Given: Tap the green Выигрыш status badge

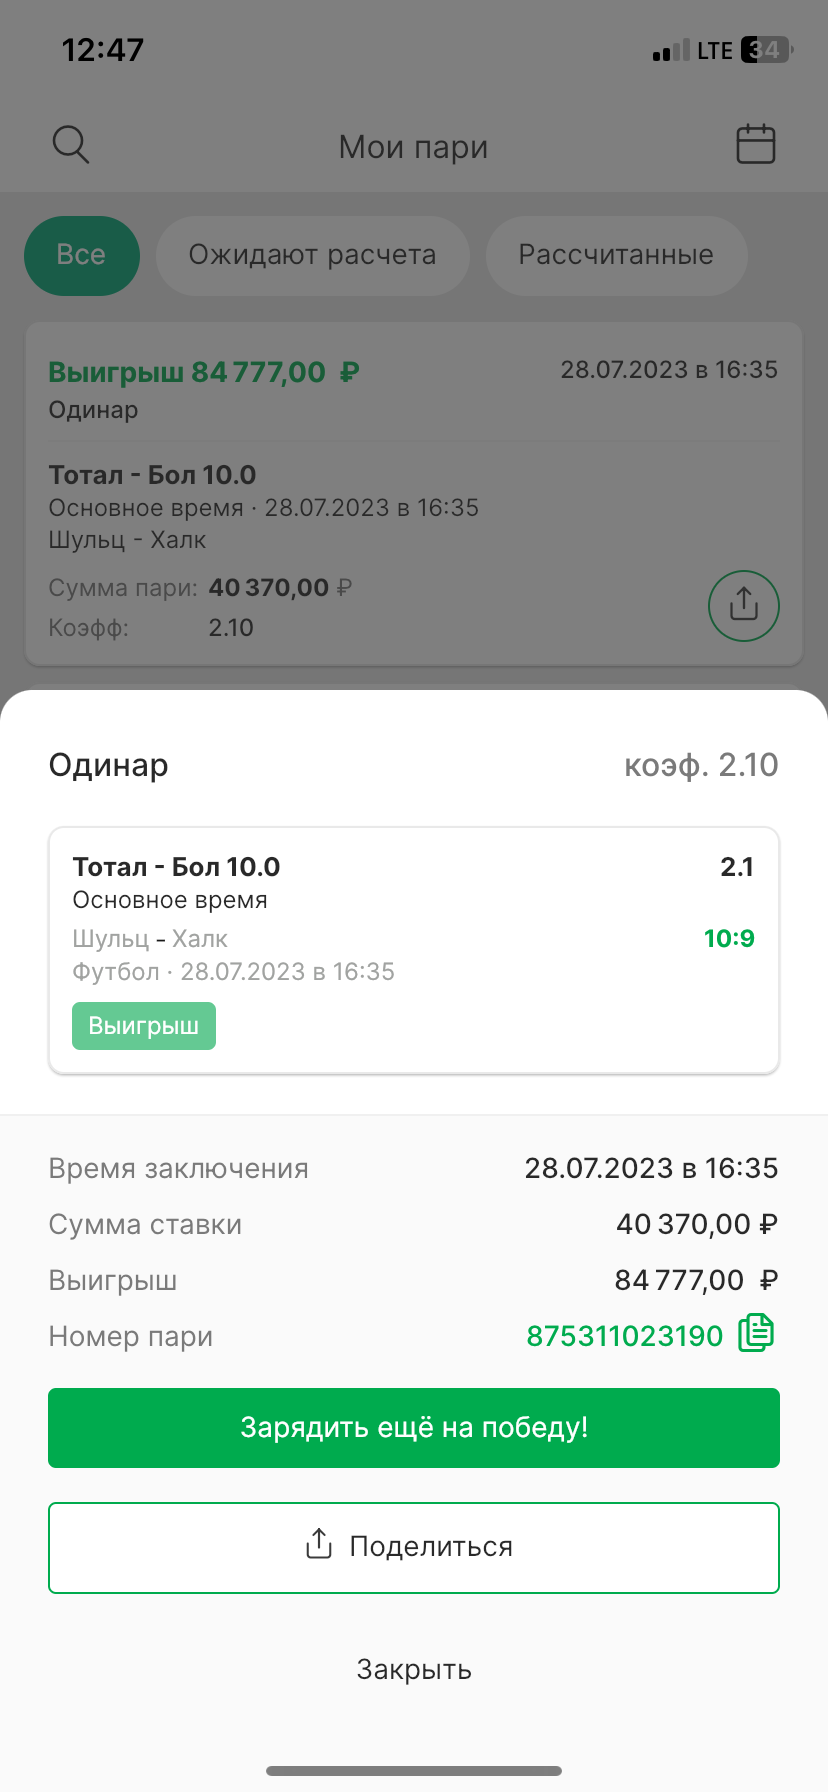Looking at the screenshot, I should 144,1026.
